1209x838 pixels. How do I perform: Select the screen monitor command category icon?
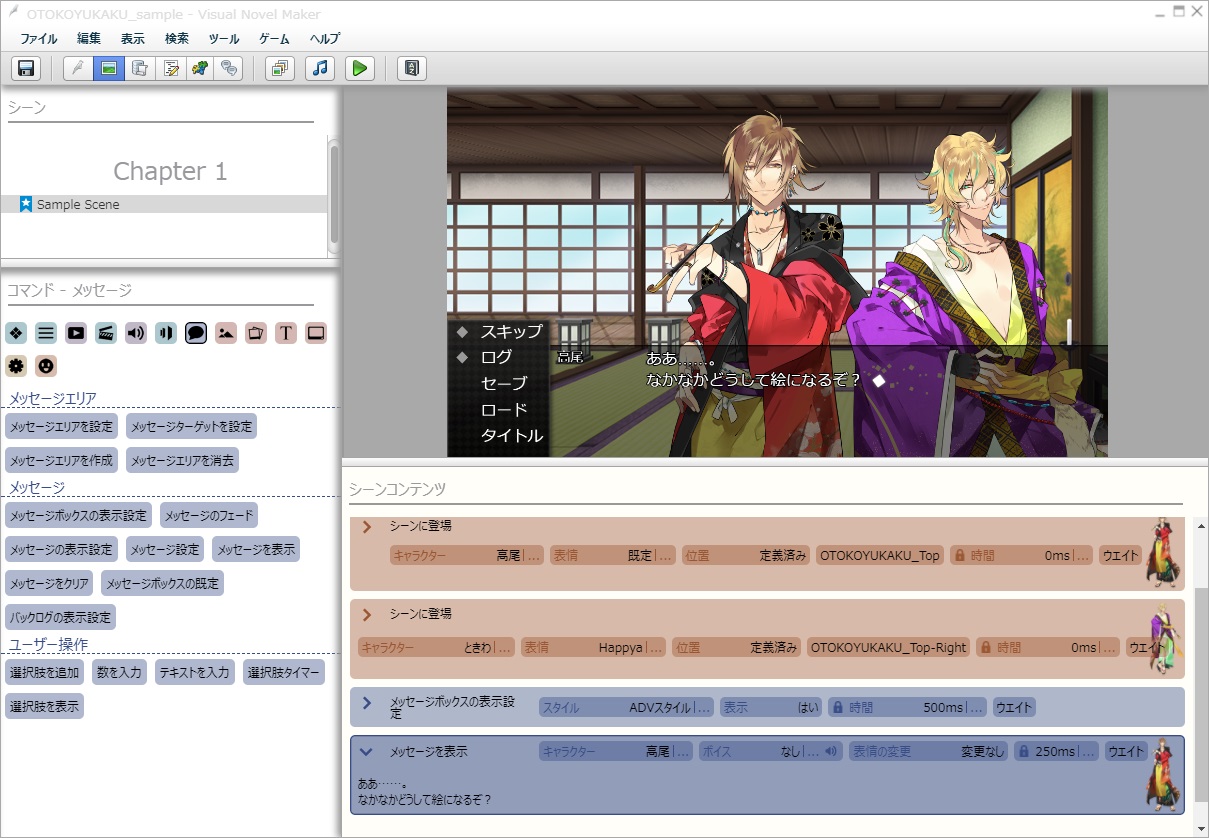coord(316,333)
